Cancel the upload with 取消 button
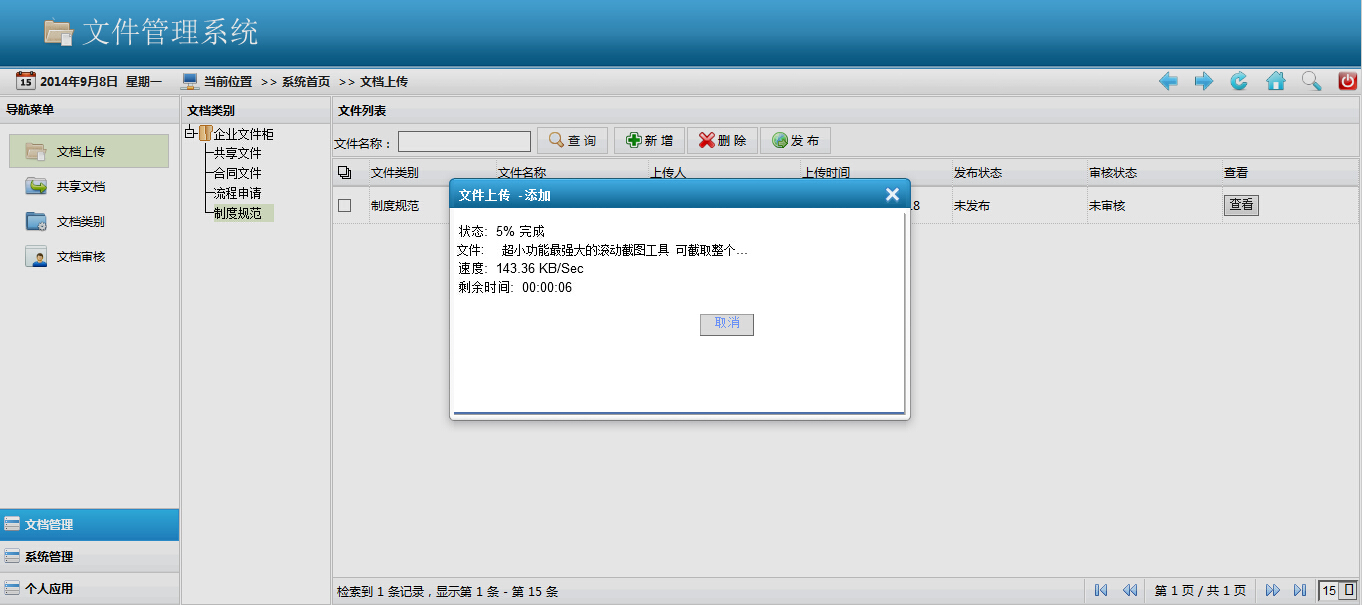This screenshot has height=605, width=1362. click(x=727, y=324)
